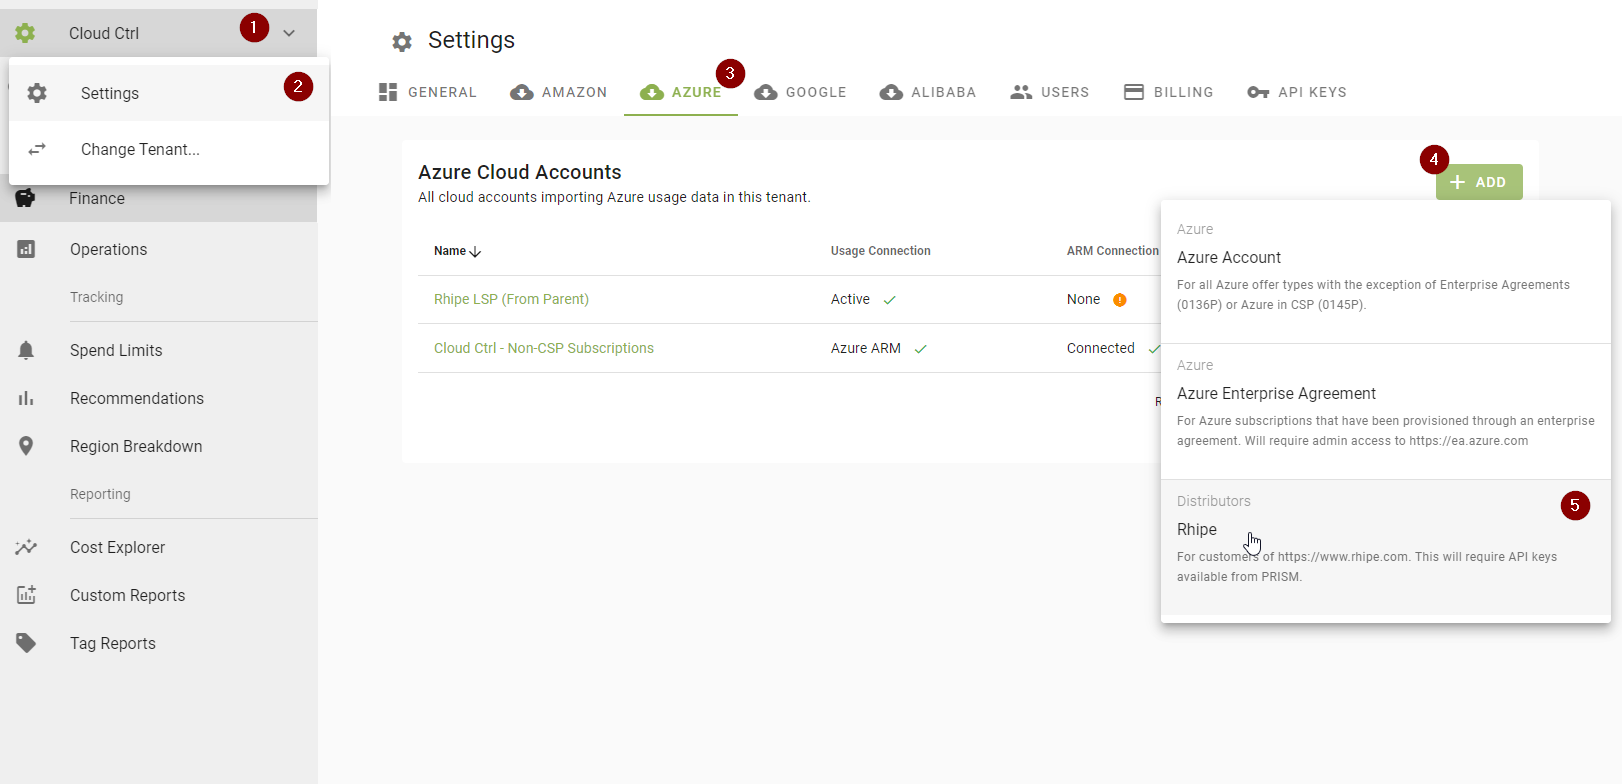Click the Spend Limits bell icon
This screenshot has width=1622, height=784.
26,350
